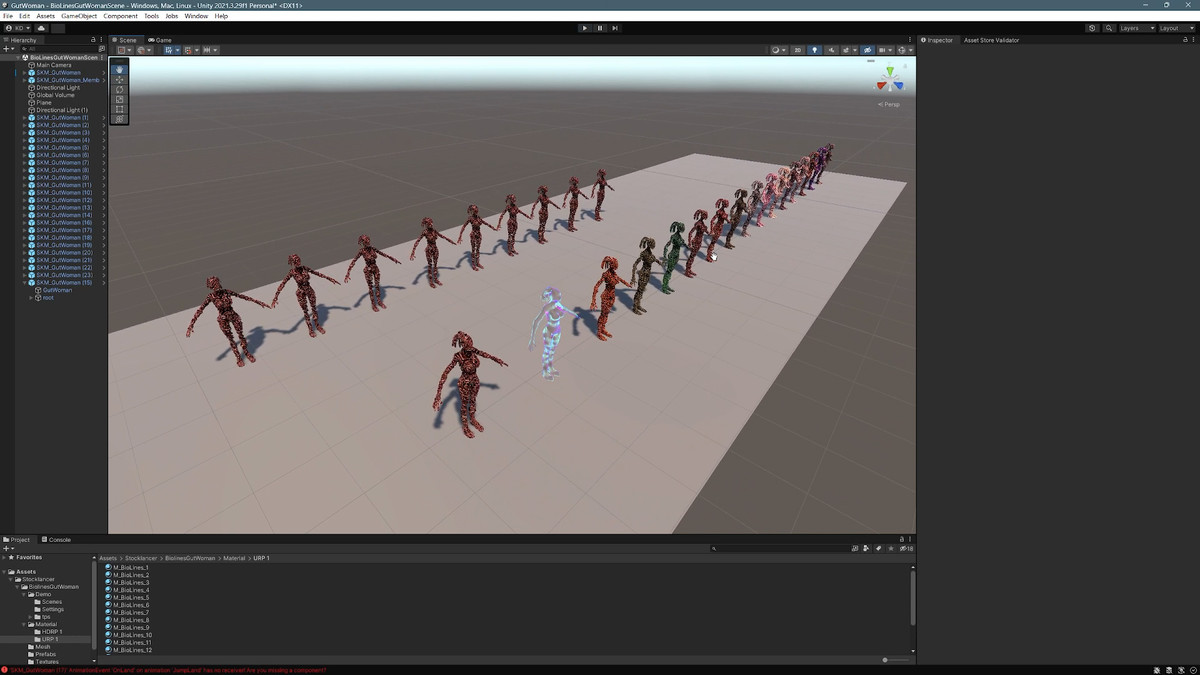Viewport: 1200px width, 675px height.
Task: Open the Layers dropdown
Action: click(1136, 28)
